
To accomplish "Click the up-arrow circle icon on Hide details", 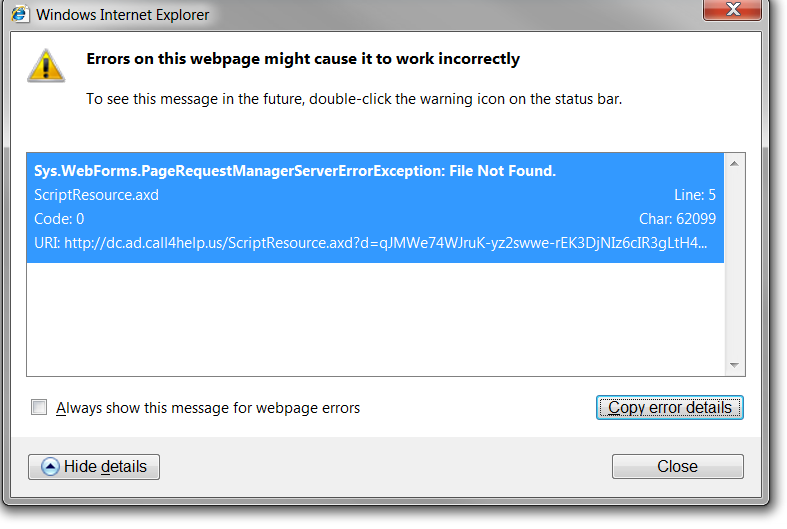I will coord(50,467).
